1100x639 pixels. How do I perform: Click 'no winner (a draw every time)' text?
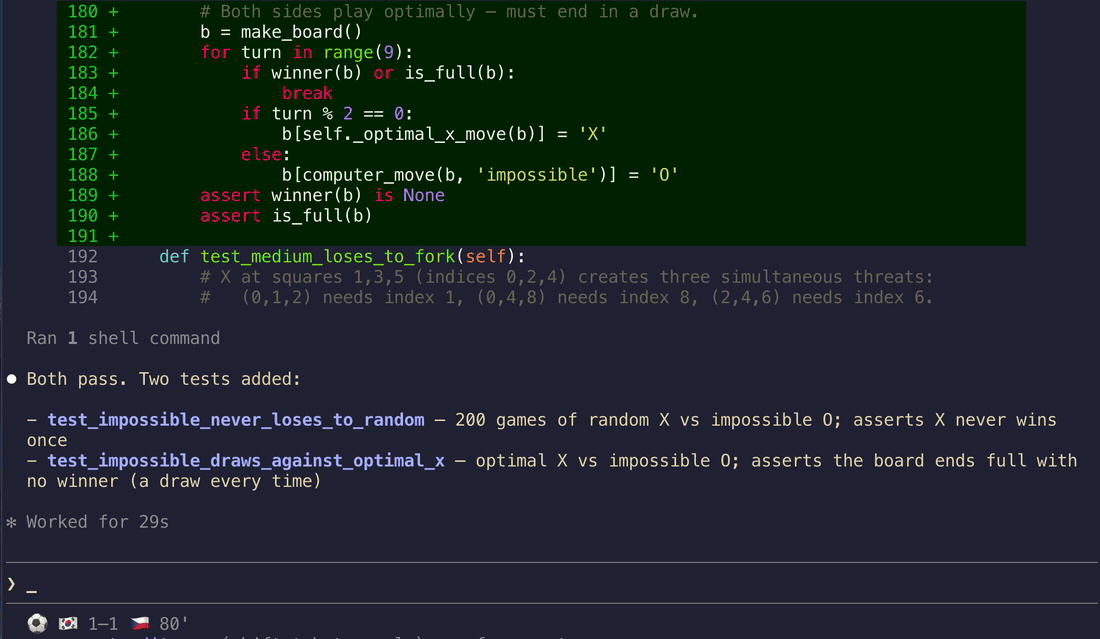click(x=174, y=481)
